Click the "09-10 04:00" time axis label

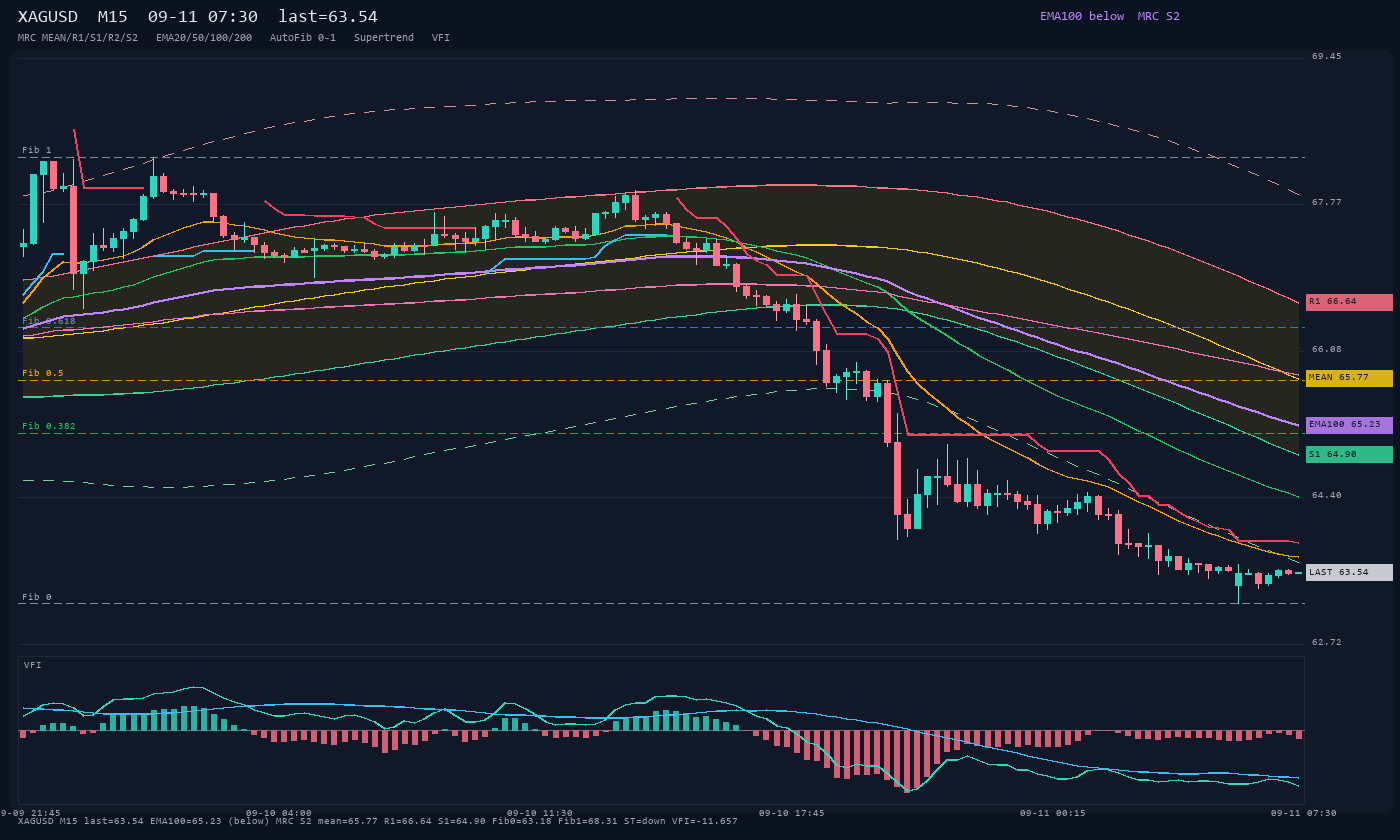click(279, 813)
